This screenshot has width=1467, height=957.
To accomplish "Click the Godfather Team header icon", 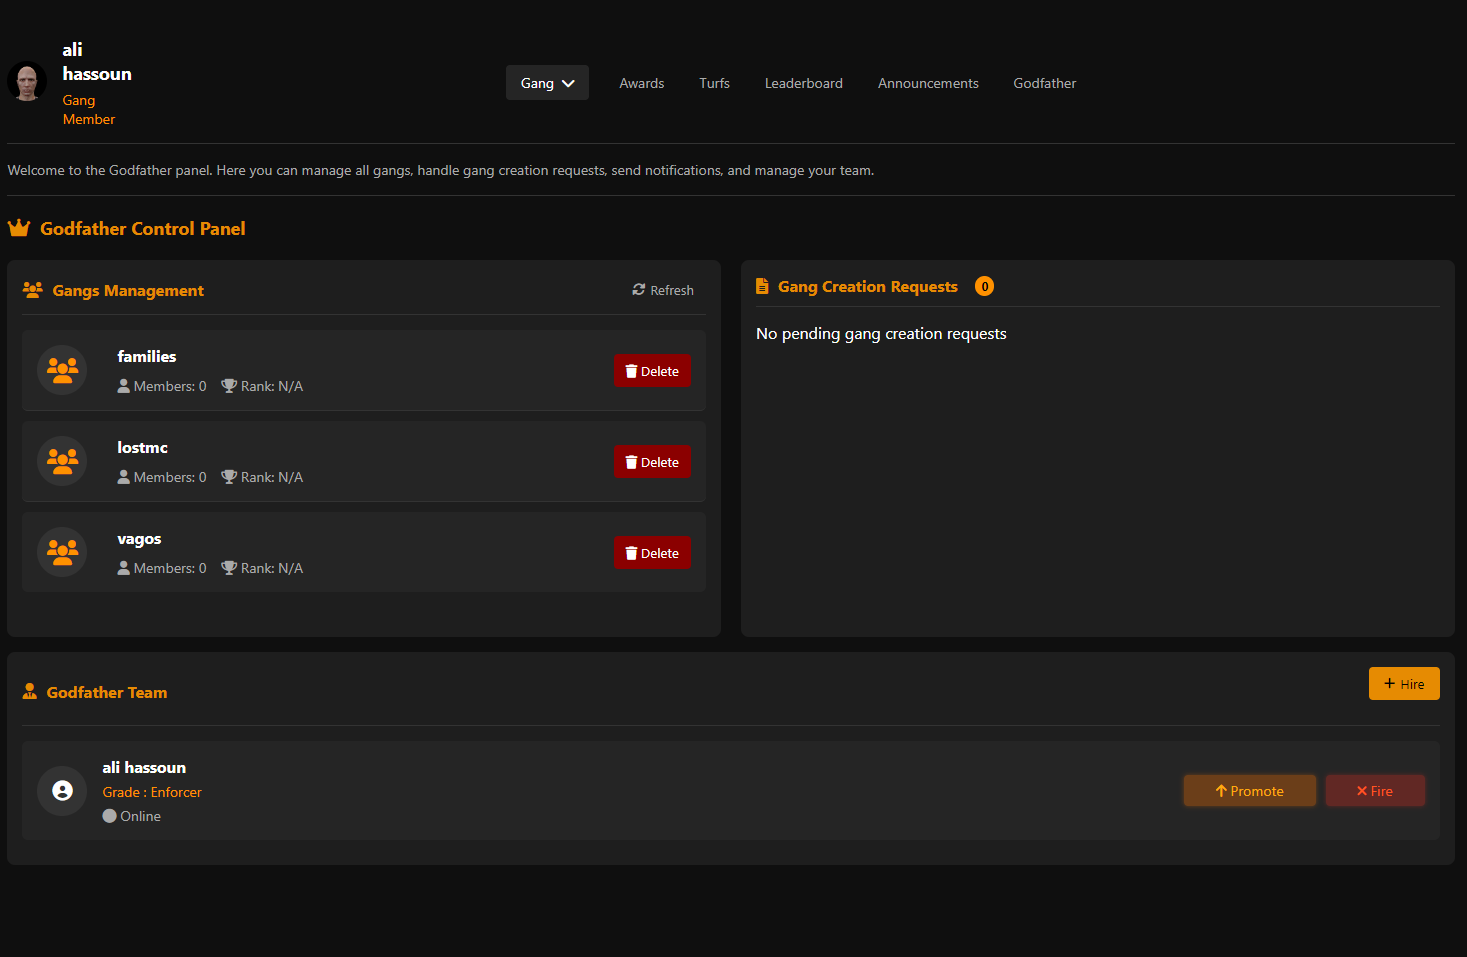I will coord(30,691).
